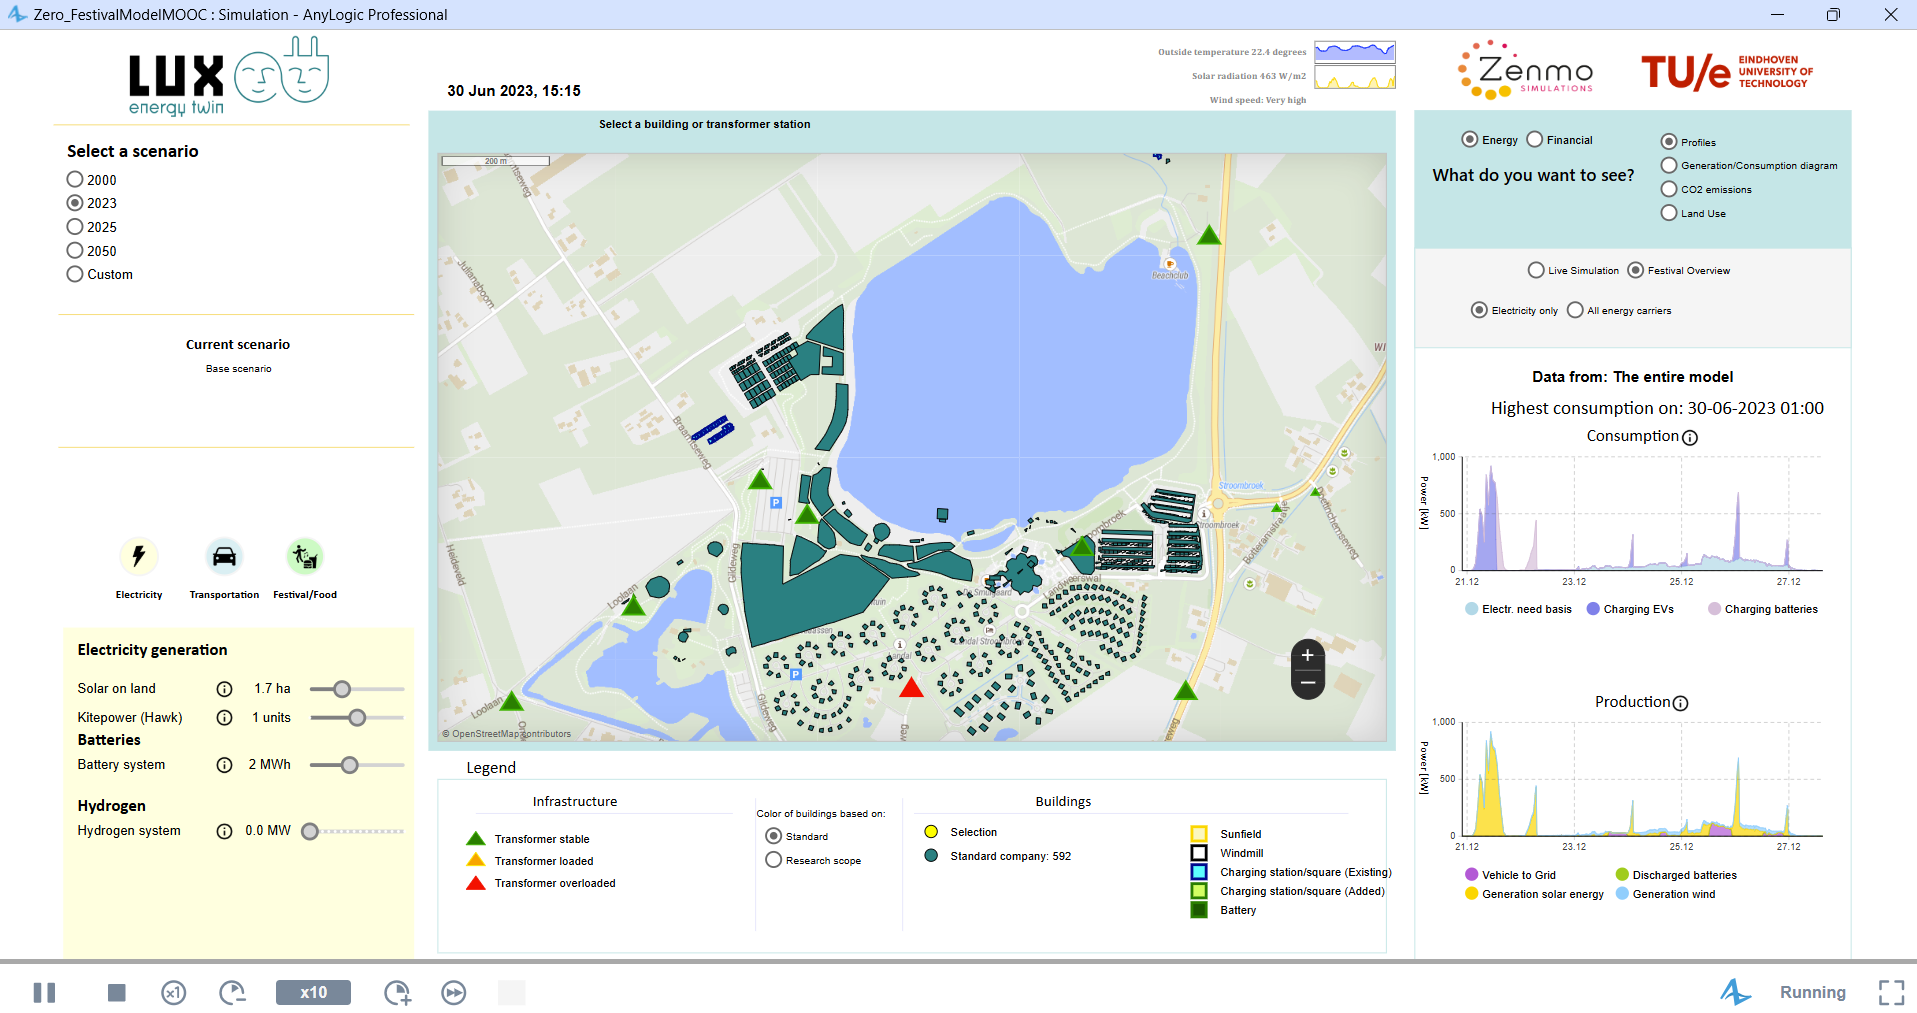Click the 'Vehicle to Grid' legend entry

click(1511, 875)
